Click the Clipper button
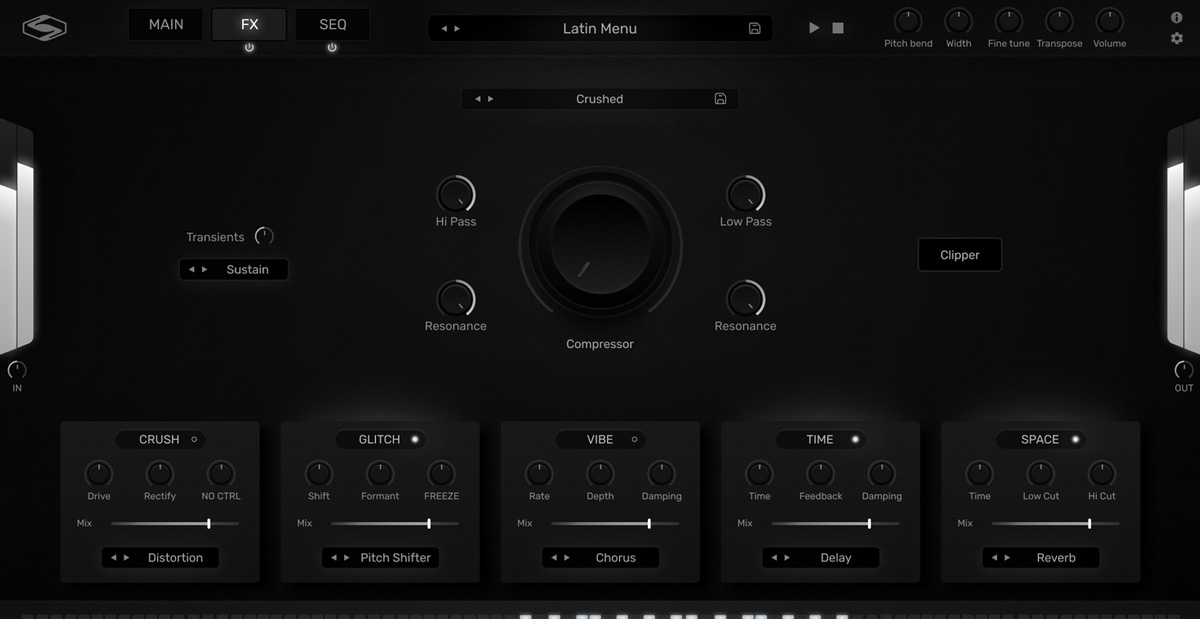 [959, 255]
